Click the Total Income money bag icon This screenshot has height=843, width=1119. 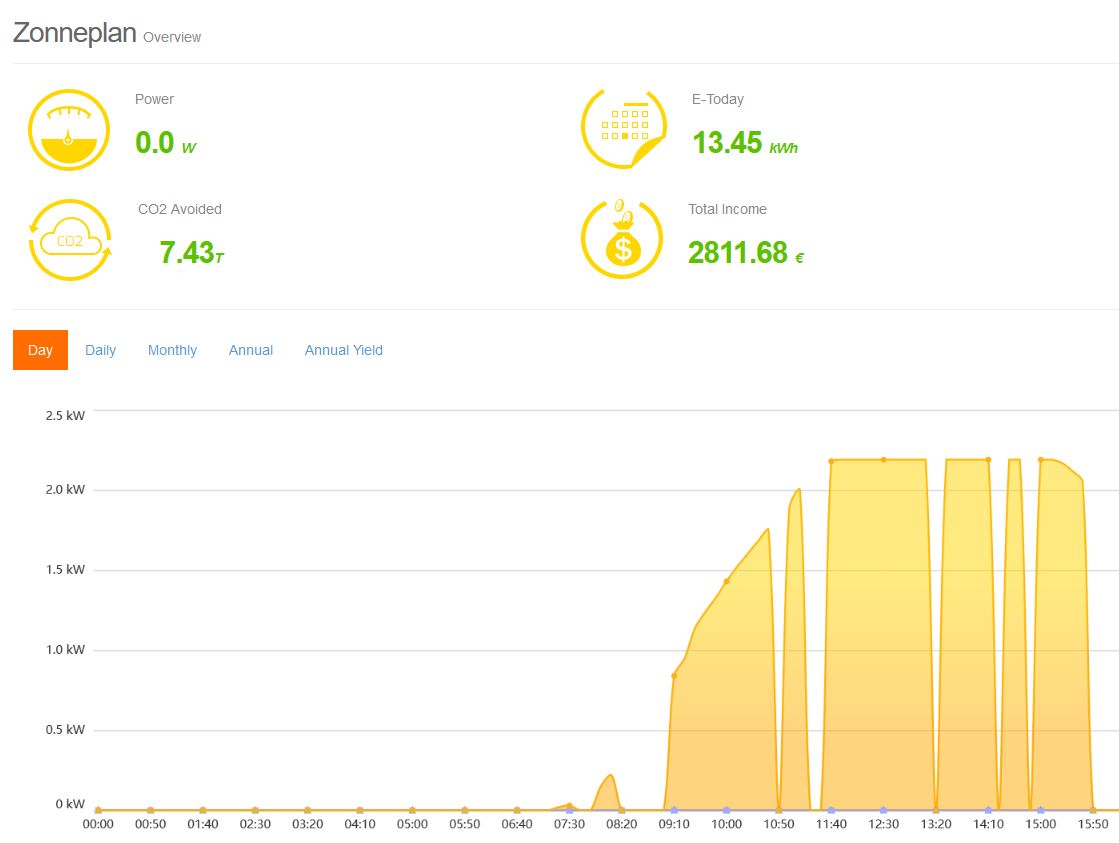click(622, 240)
